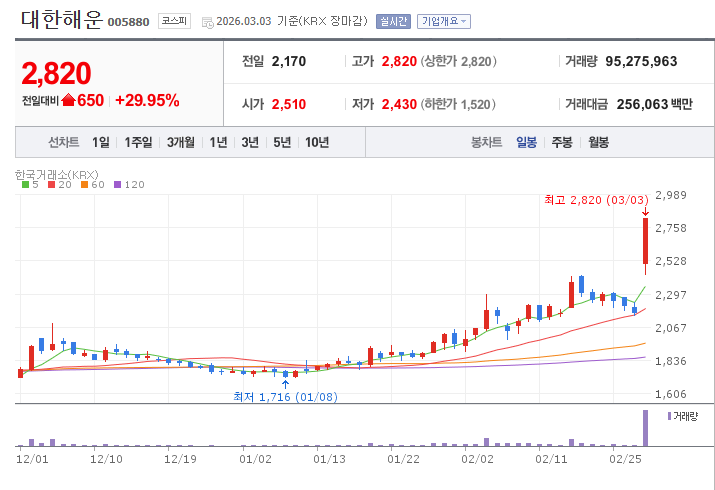Click the red up-arrow icon beside 650

(68, 100)
